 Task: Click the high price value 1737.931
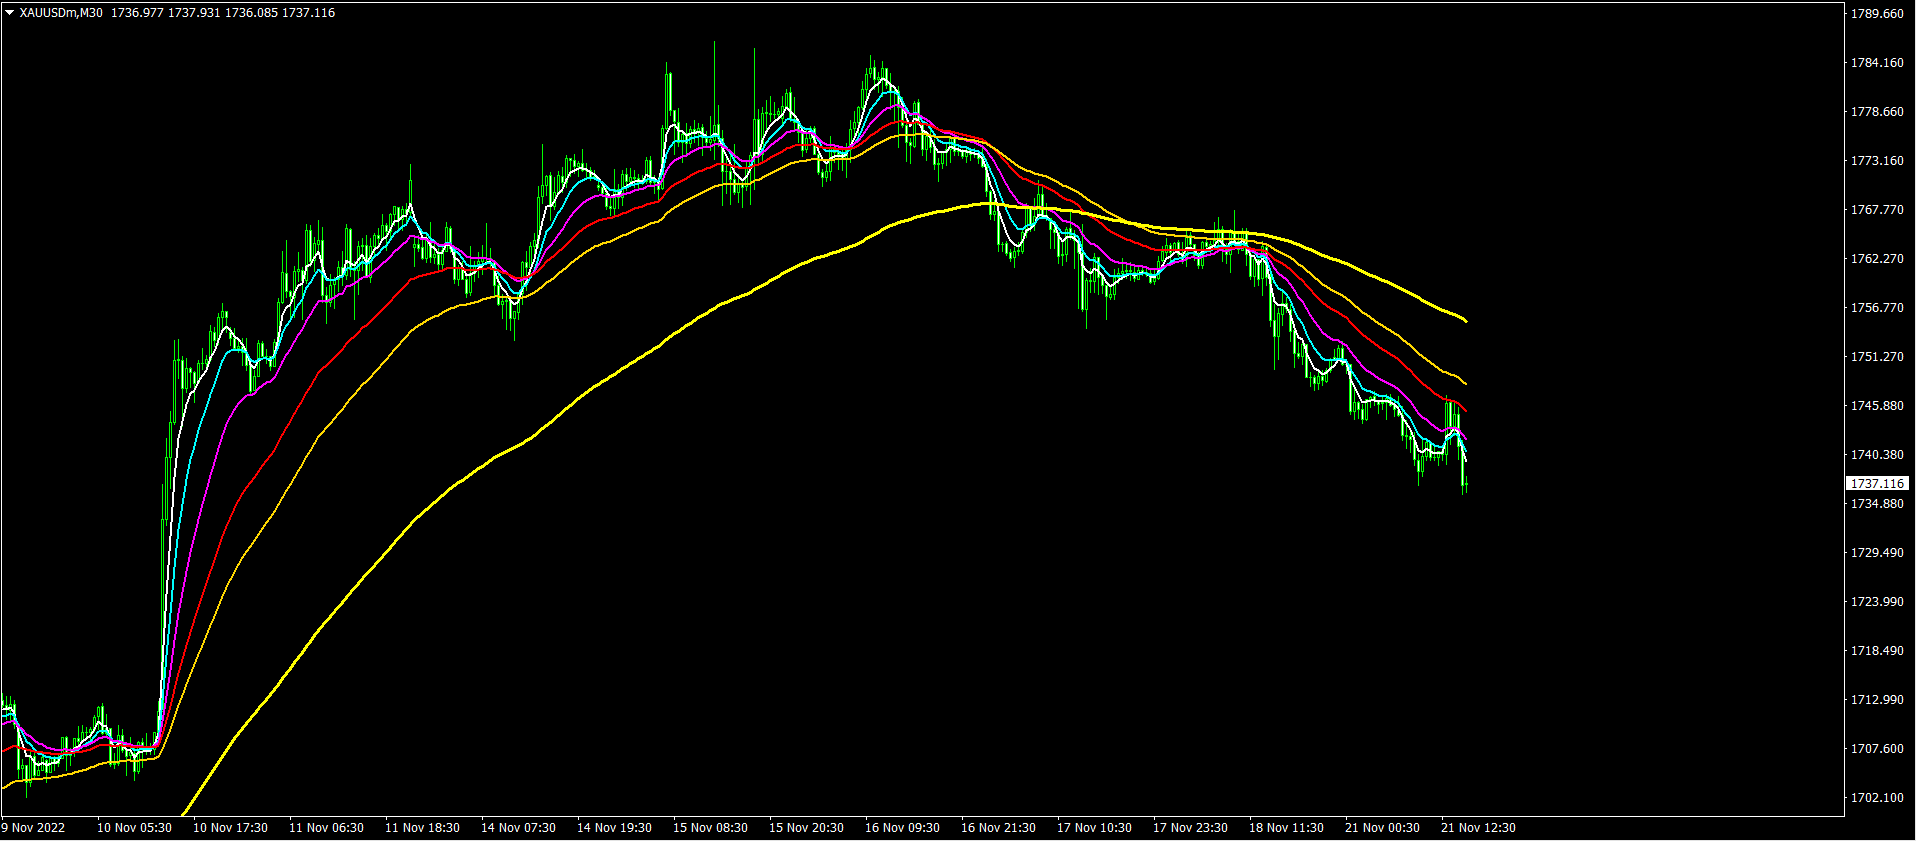[194, 13]
